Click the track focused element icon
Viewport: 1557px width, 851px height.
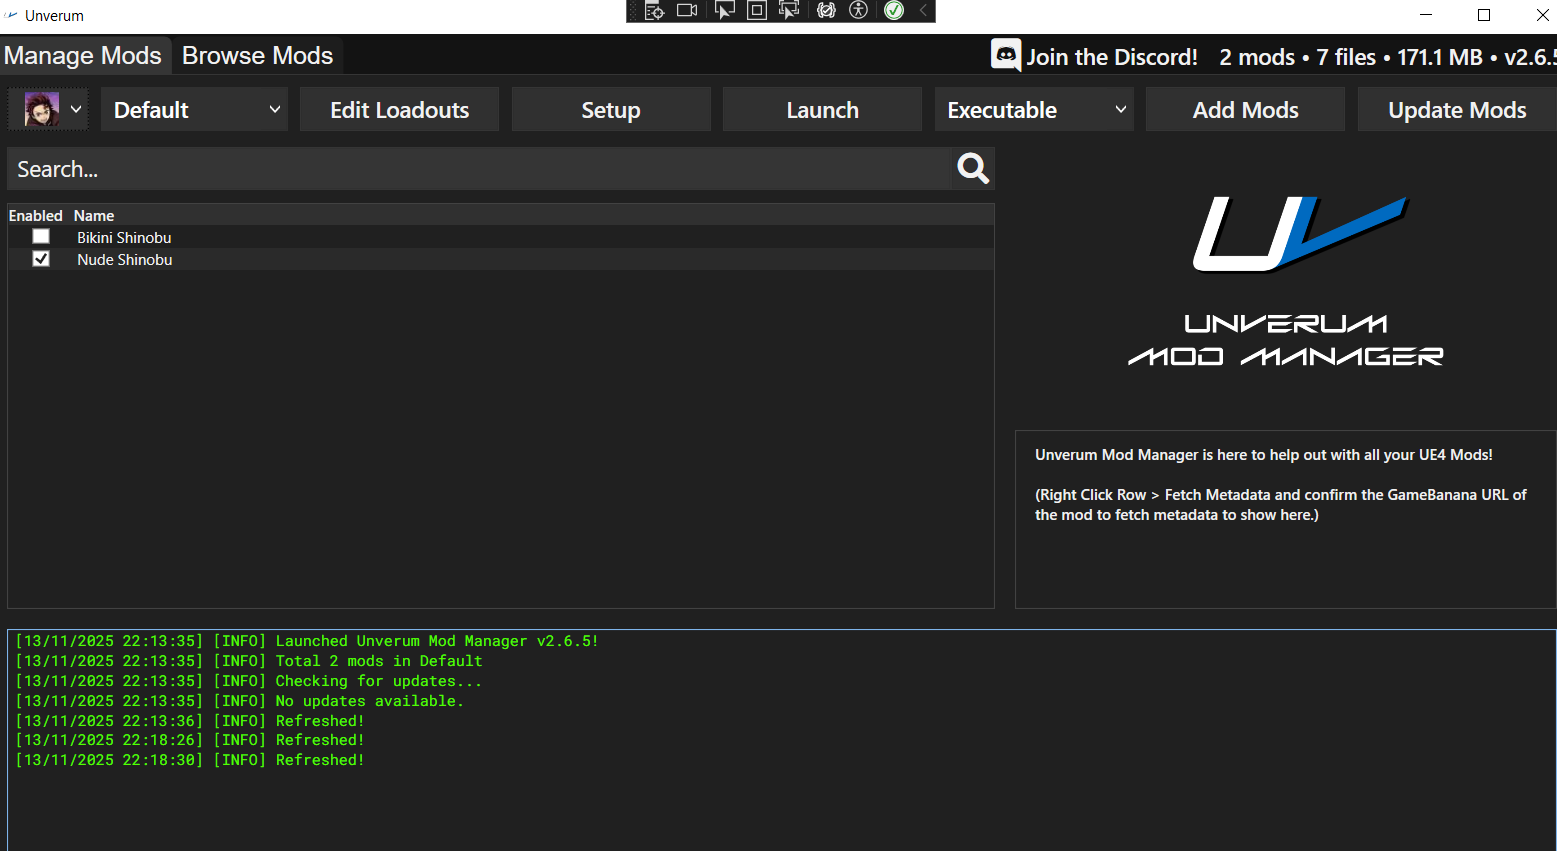[x=789, y=11]
